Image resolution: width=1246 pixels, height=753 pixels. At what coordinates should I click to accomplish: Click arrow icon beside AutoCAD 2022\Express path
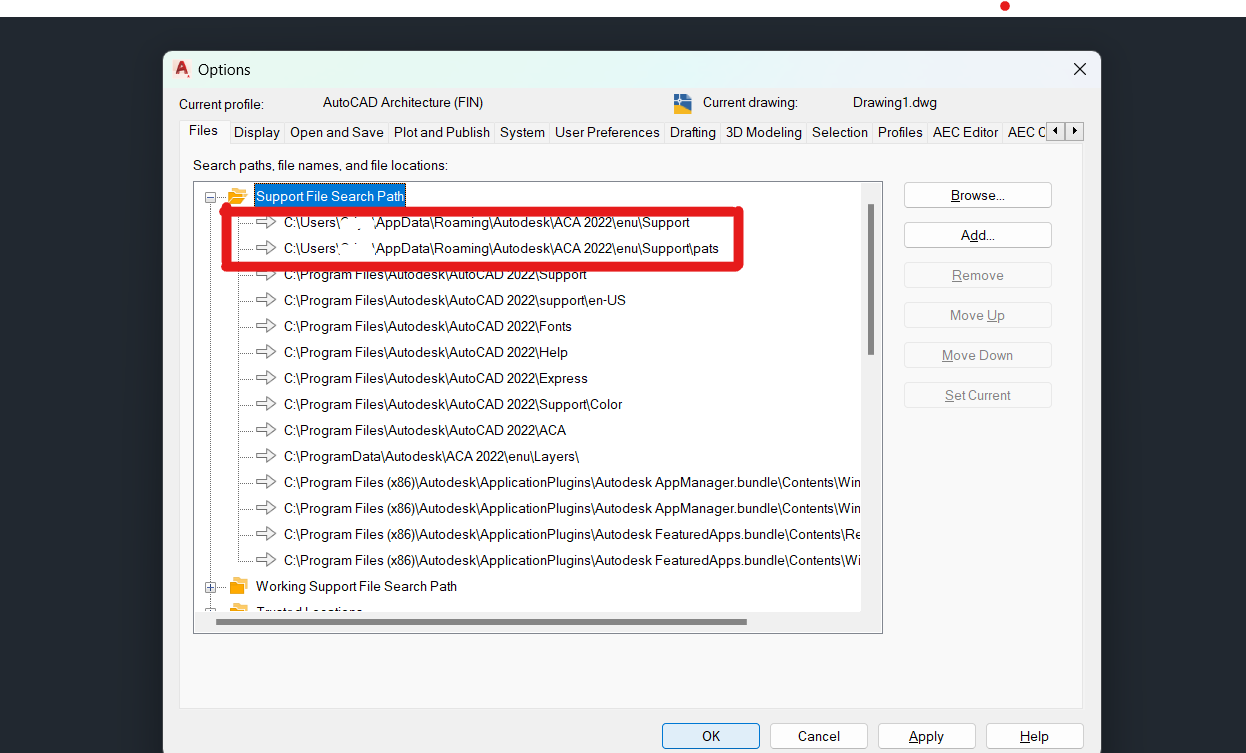[x=266, y=378]
